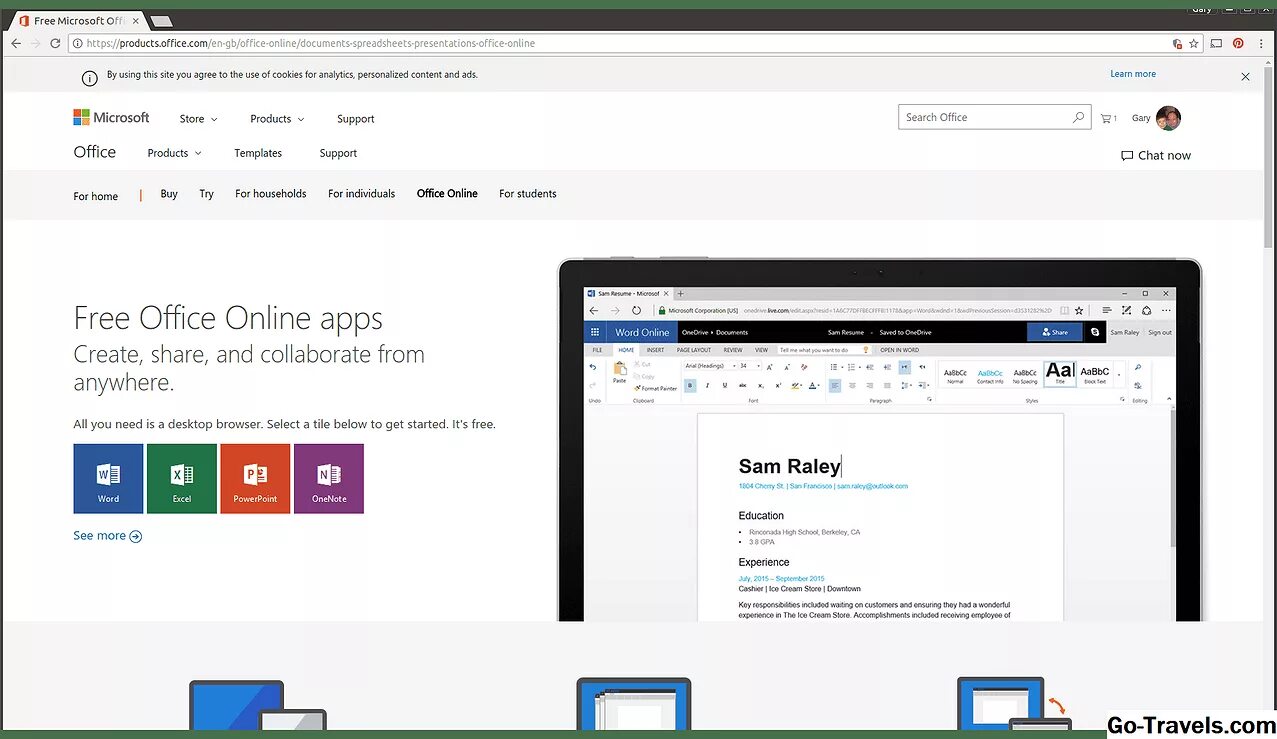Click the search magnifier icon

1078,117
